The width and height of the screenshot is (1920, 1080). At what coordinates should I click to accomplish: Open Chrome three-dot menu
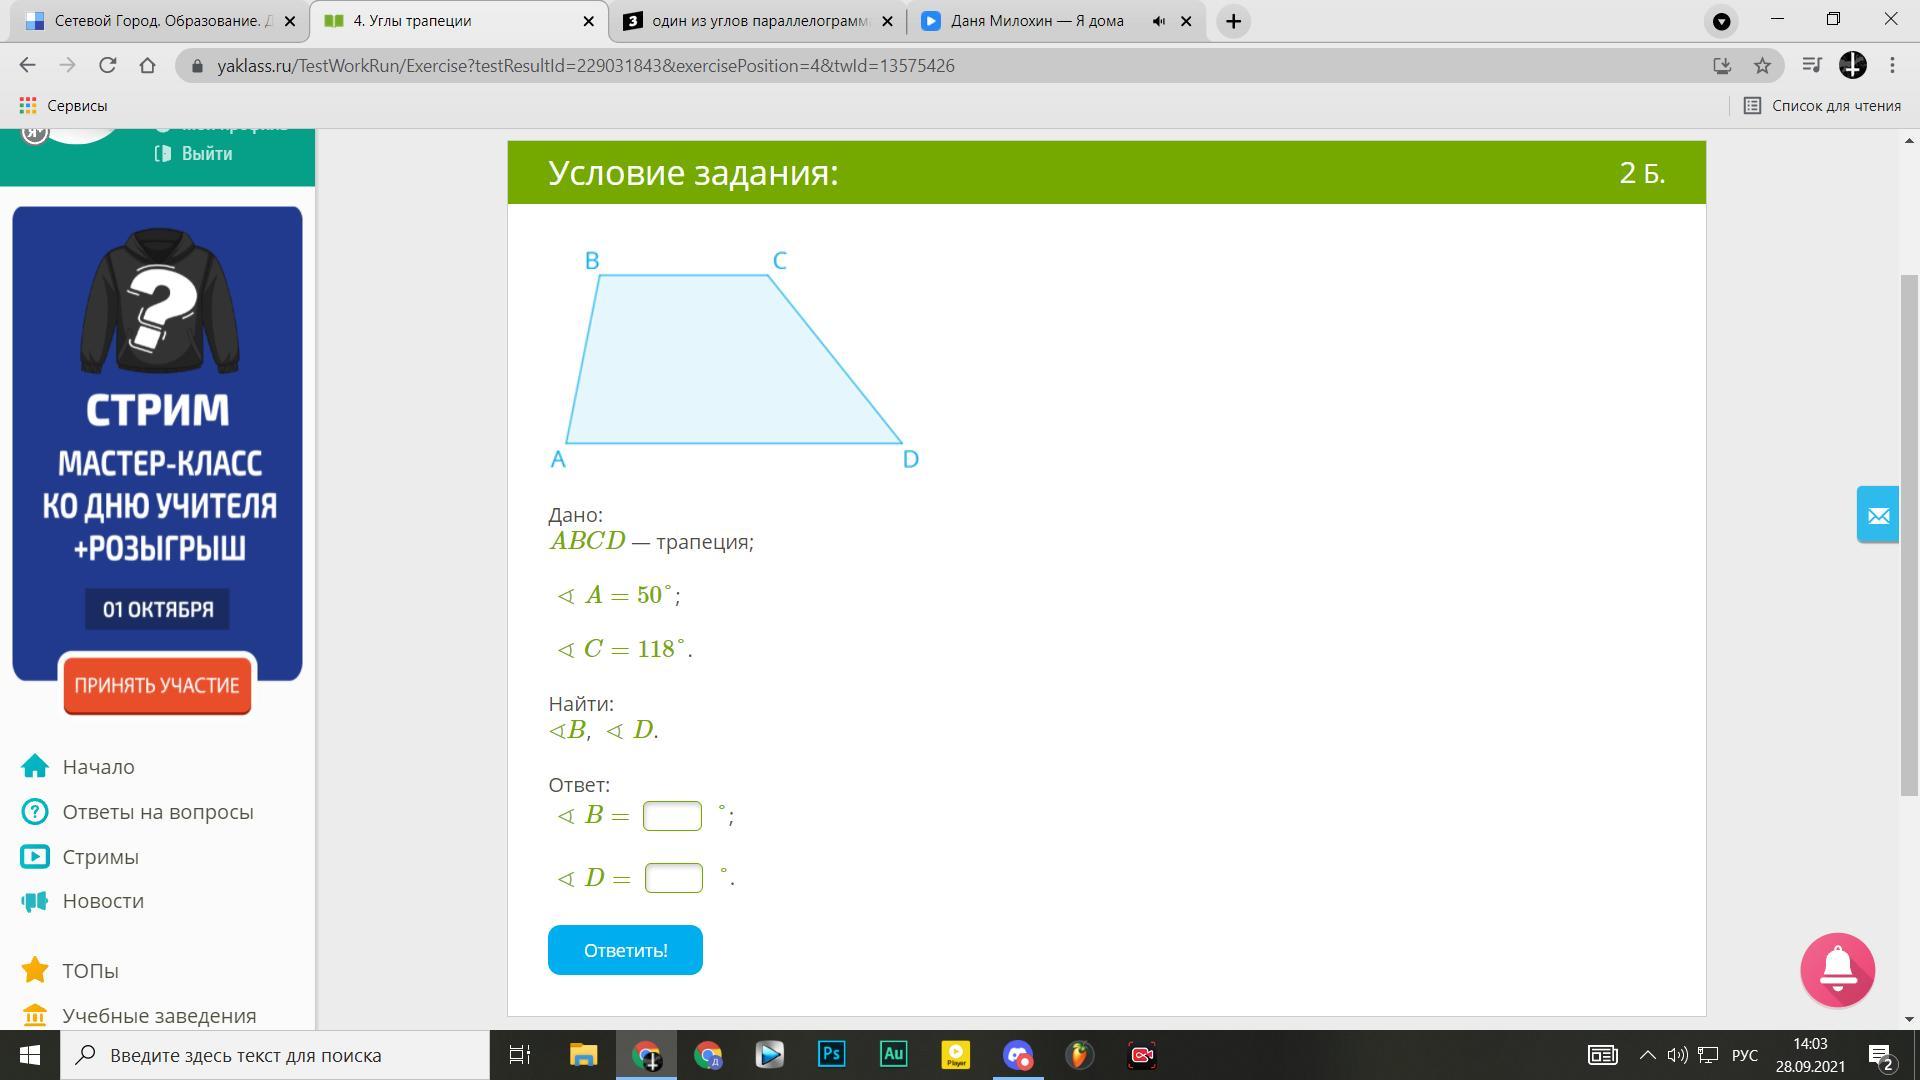pyautogui.click(x=1892, y=66)
